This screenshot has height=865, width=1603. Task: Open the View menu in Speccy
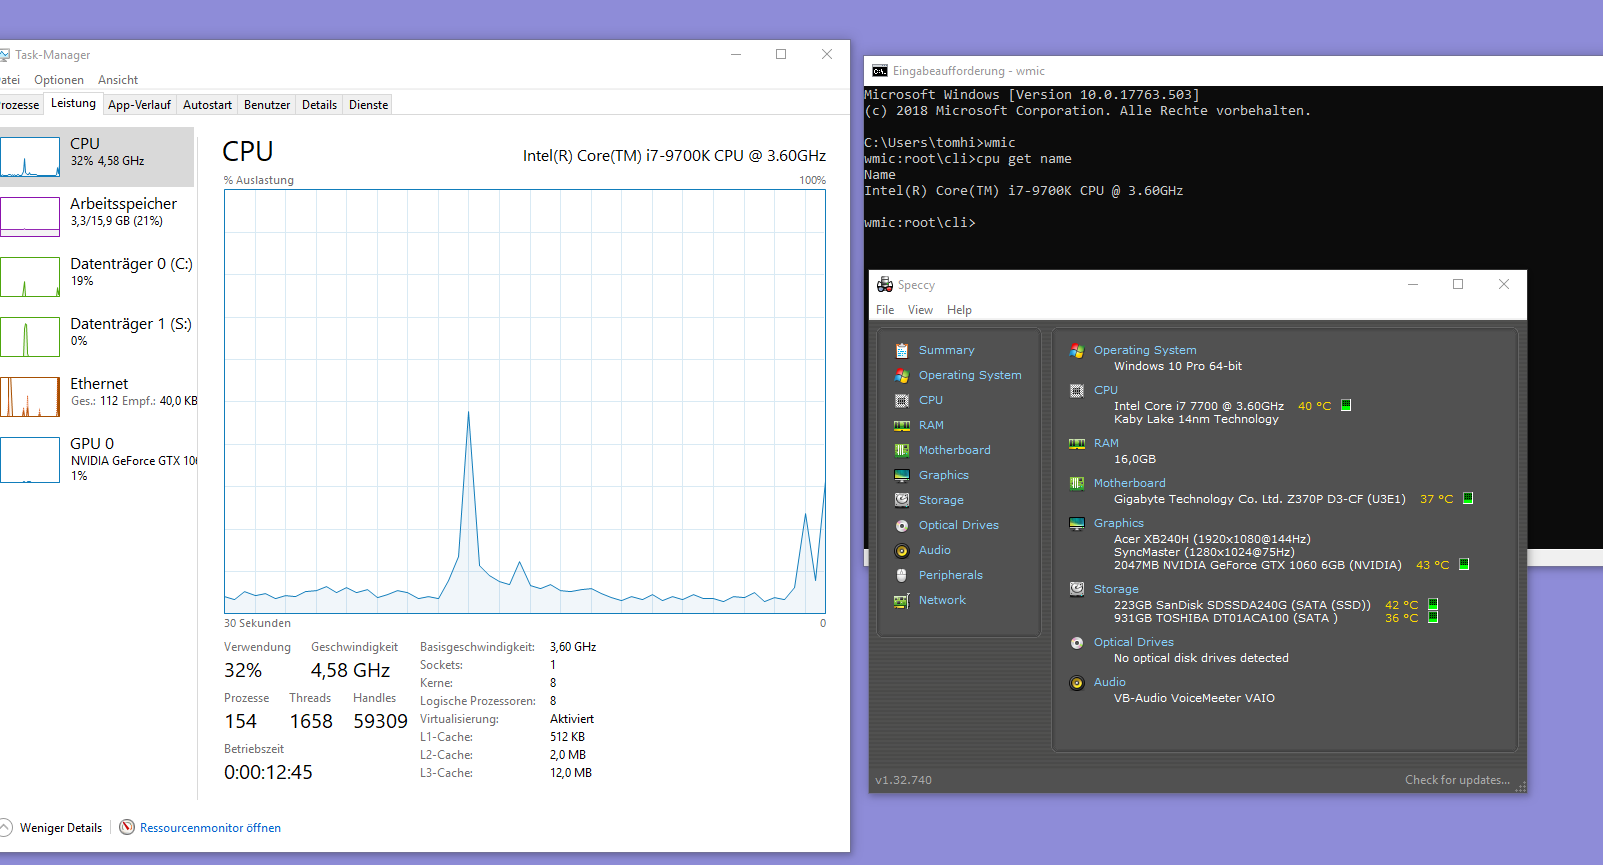pyautogui.click(x=920, y=310)
